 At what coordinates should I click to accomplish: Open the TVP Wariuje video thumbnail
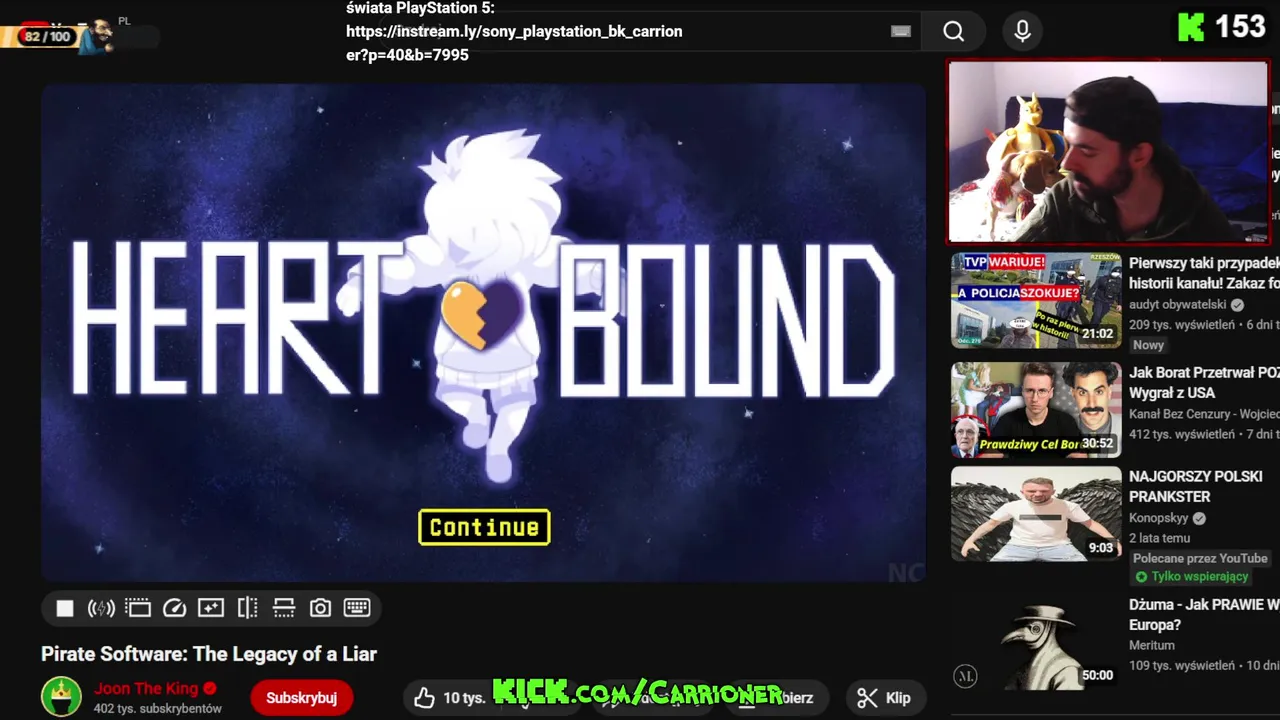(x=1036, y=300)
